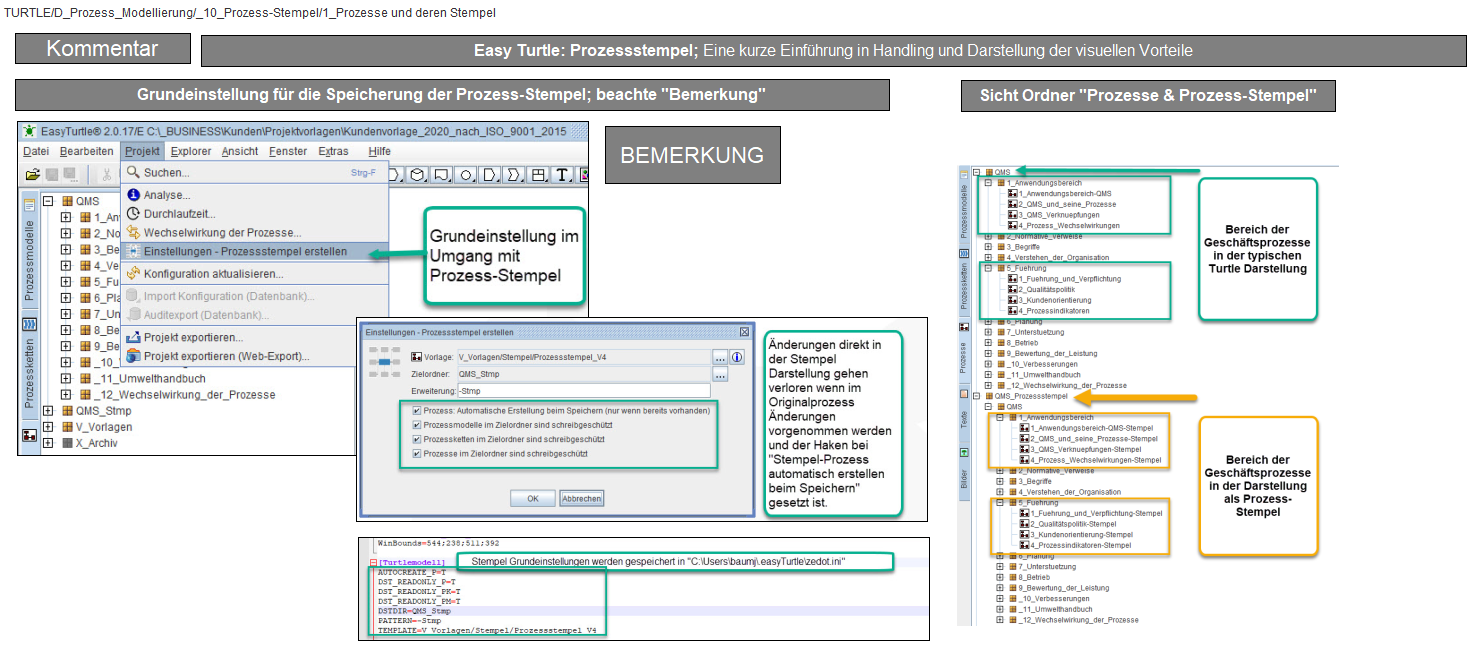
Task: Click the info icon beside Vorlage
Action: click(738, 357)
